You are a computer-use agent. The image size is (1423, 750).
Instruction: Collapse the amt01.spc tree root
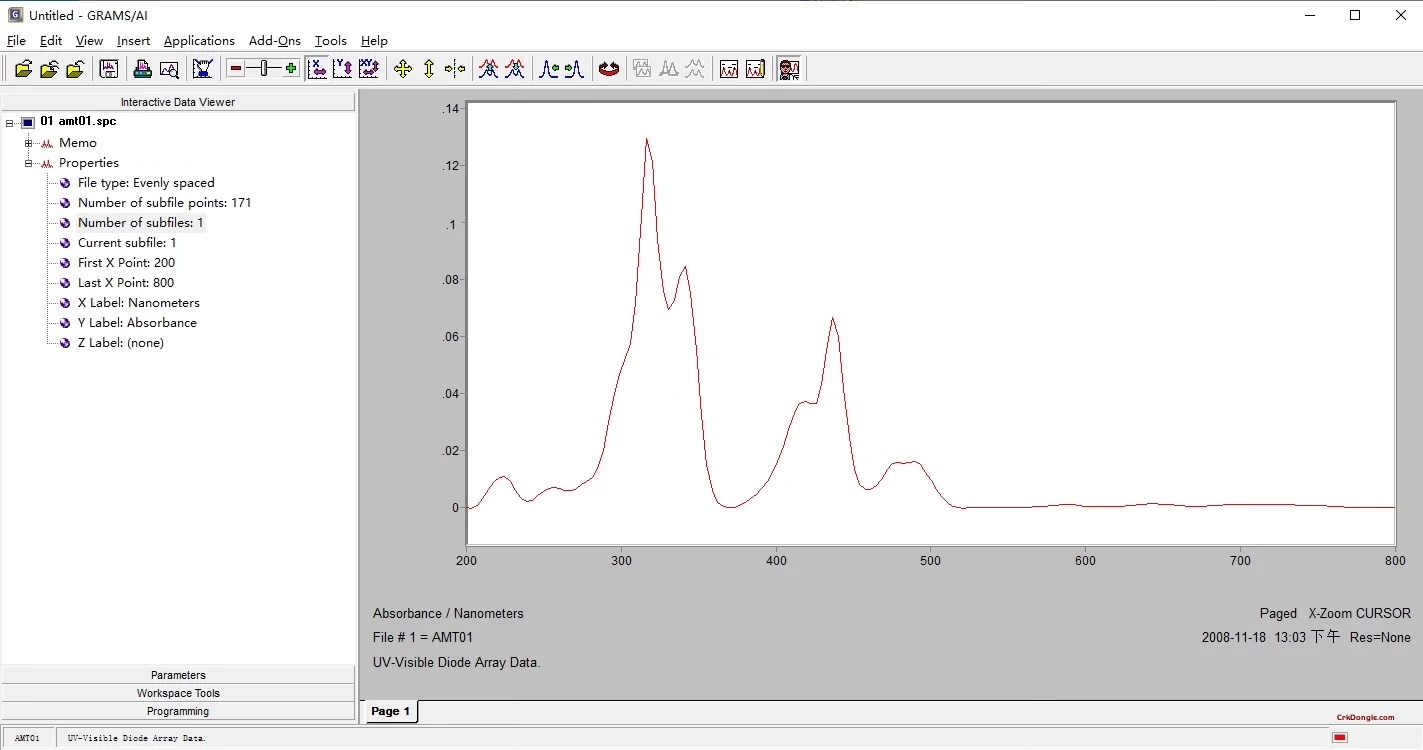click(x=10, y=121)
